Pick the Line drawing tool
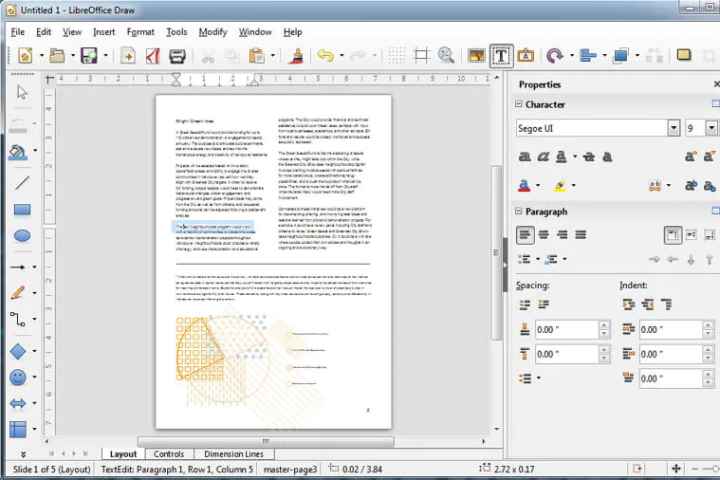 (21, 182)
